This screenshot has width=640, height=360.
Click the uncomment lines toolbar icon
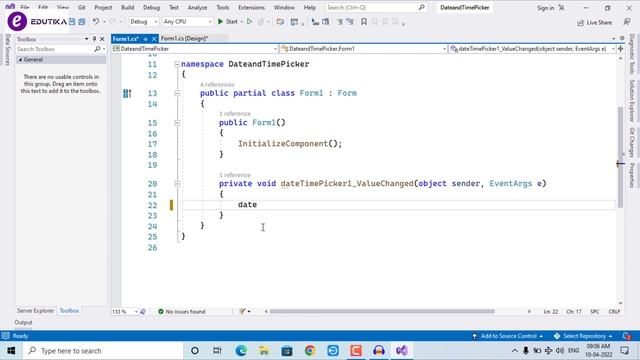[x=350, y=22]
